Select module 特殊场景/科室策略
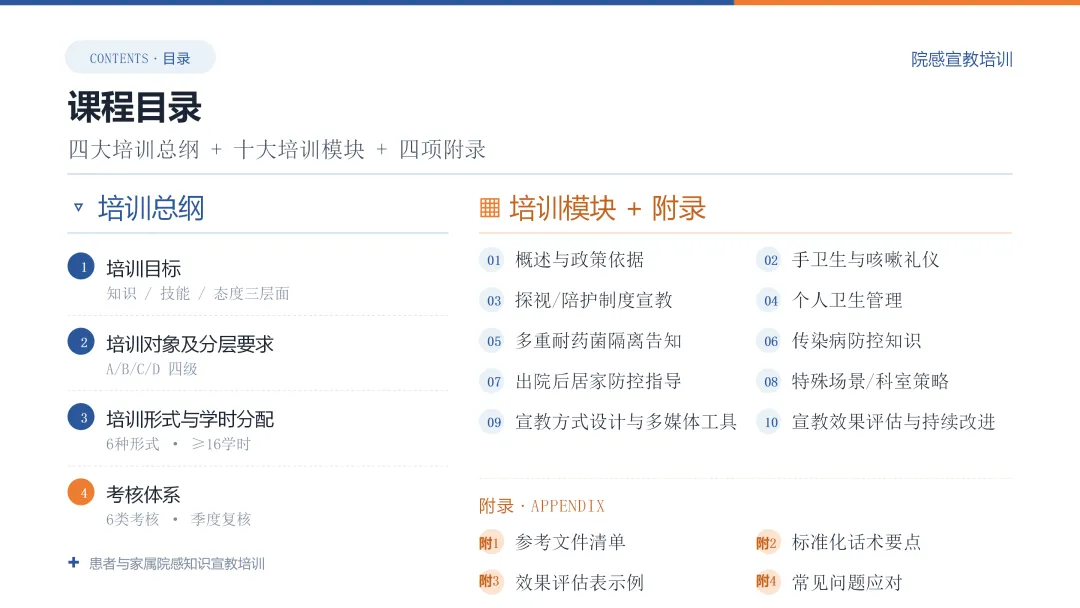 coord(870,381)
